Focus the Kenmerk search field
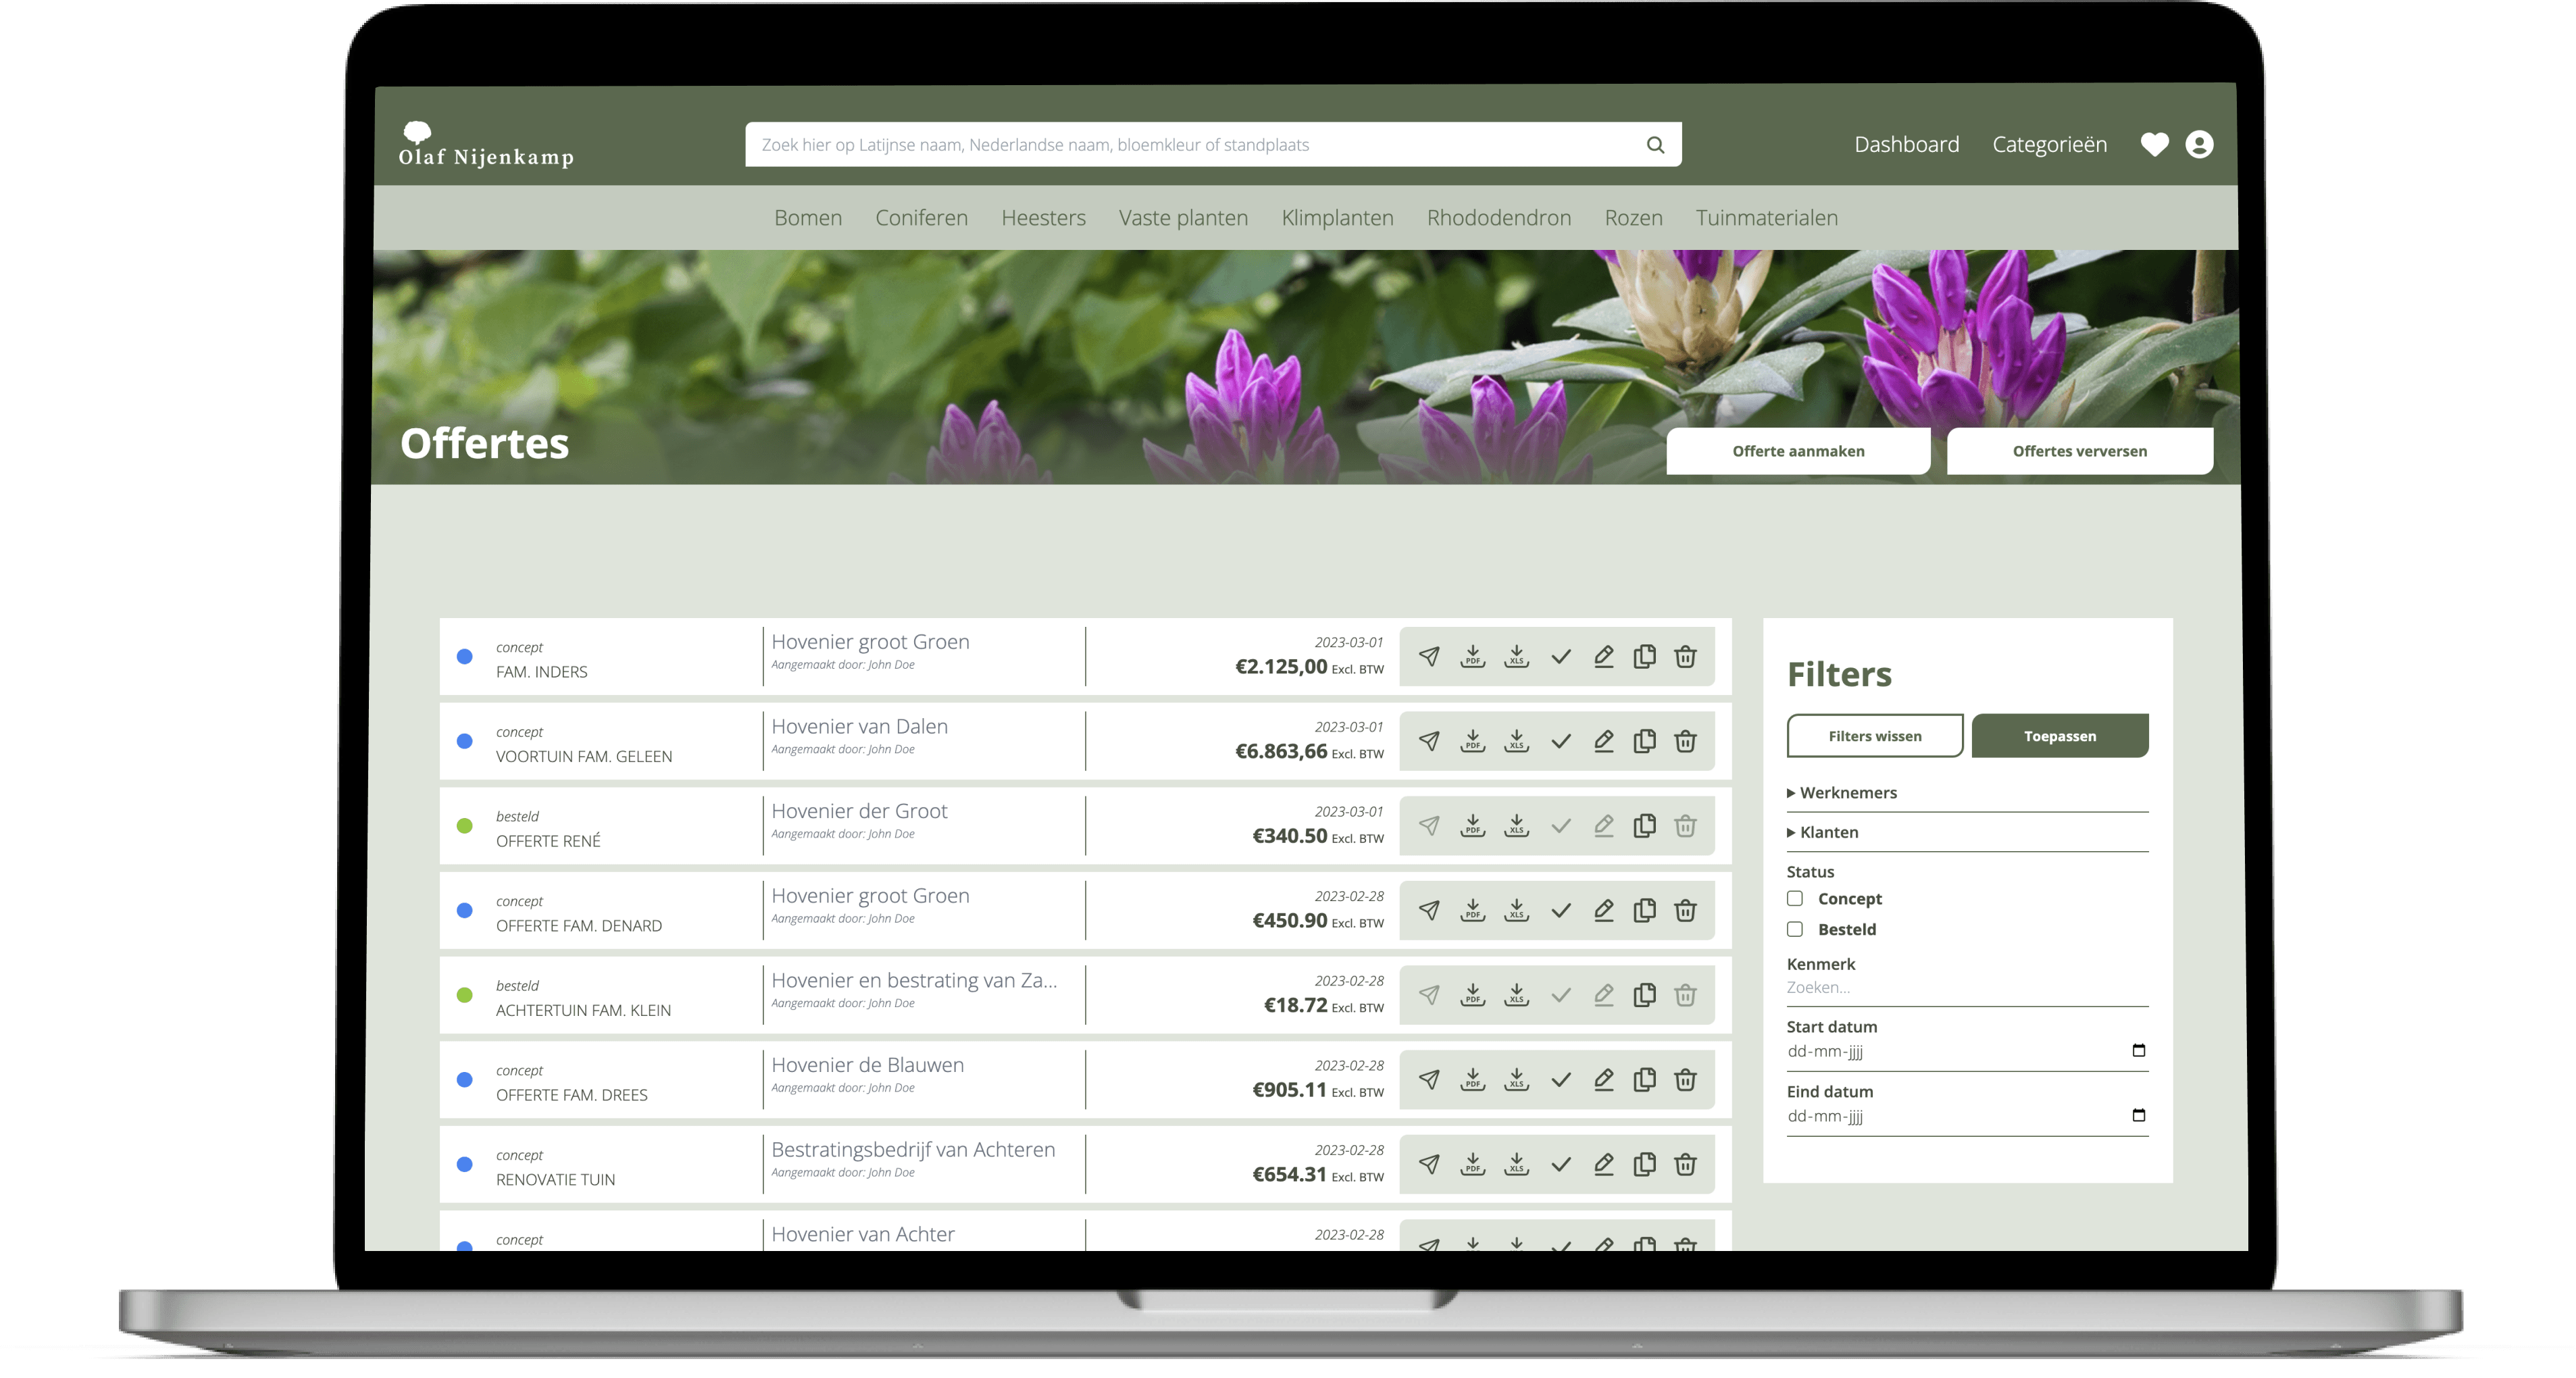 click(x=1967, y=989)
